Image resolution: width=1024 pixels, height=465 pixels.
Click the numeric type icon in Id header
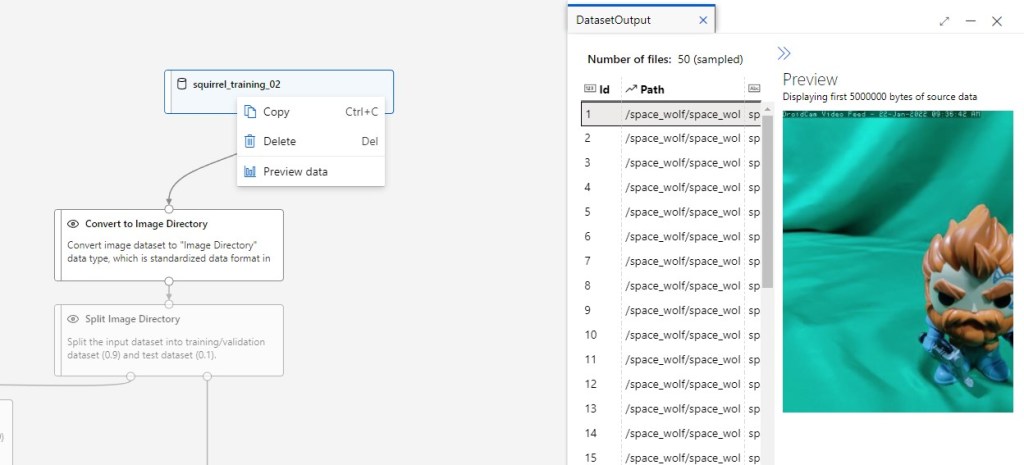coord(589,89)
